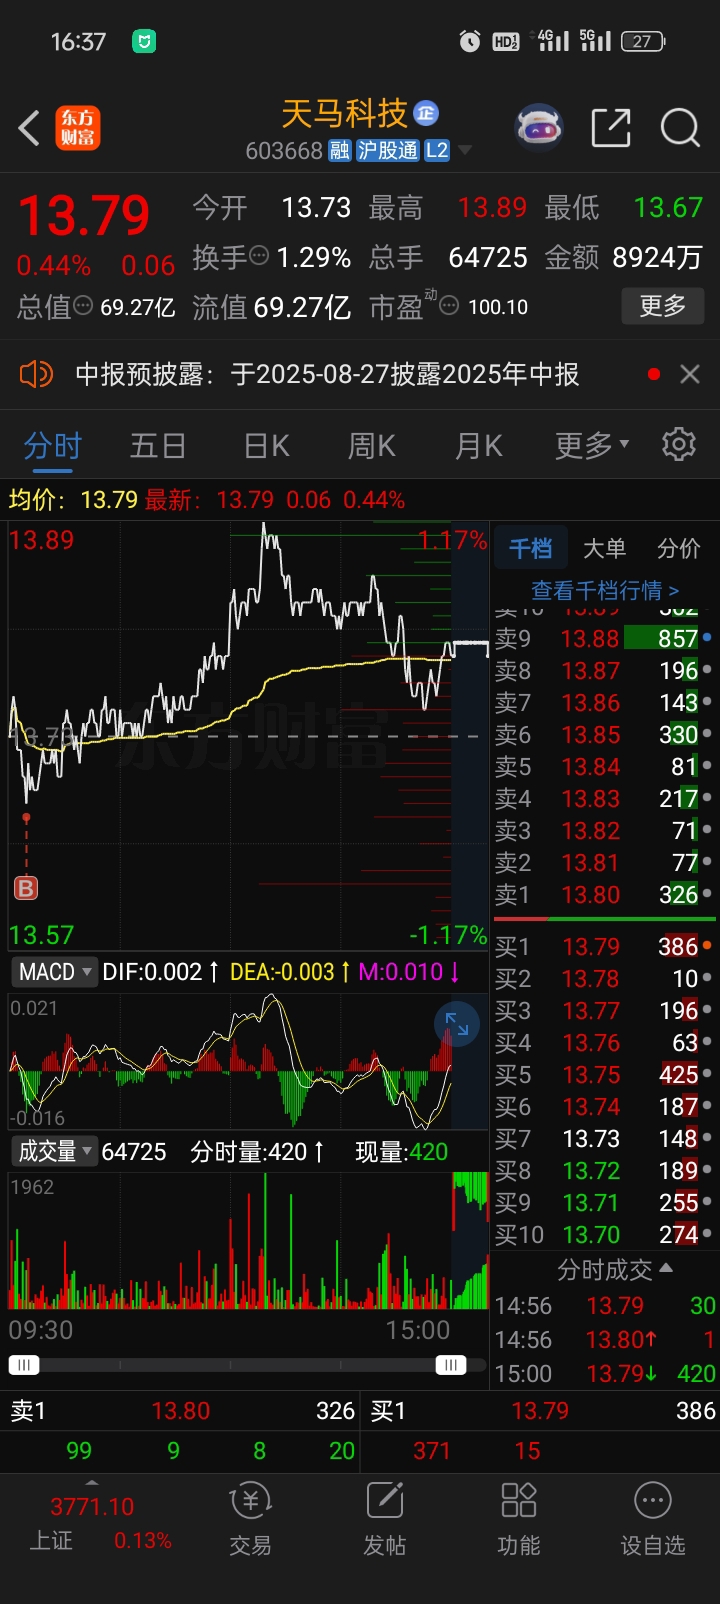Image resolution: width=720 pixels, height=1604 pixels.
Task: Tap the 买3 row at 13.77
Action: coord(604,1010)
